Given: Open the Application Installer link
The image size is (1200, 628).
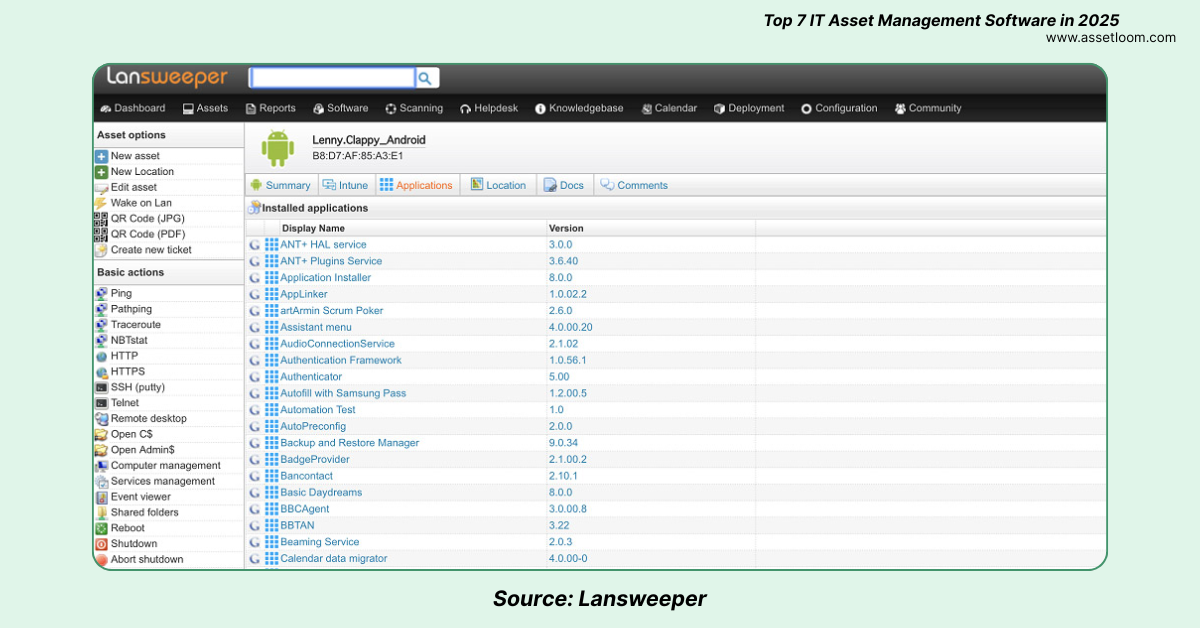Looking at the screenshot, I should [325, 278].
